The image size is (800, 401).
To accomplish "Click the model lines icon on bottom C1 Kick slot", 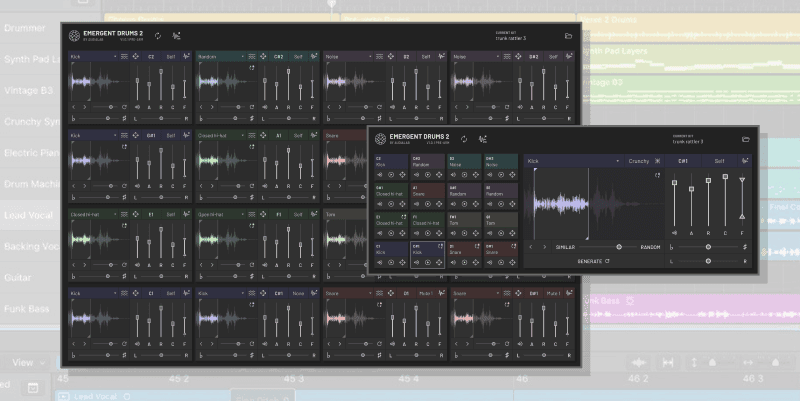I will click(x=124, y=293).
